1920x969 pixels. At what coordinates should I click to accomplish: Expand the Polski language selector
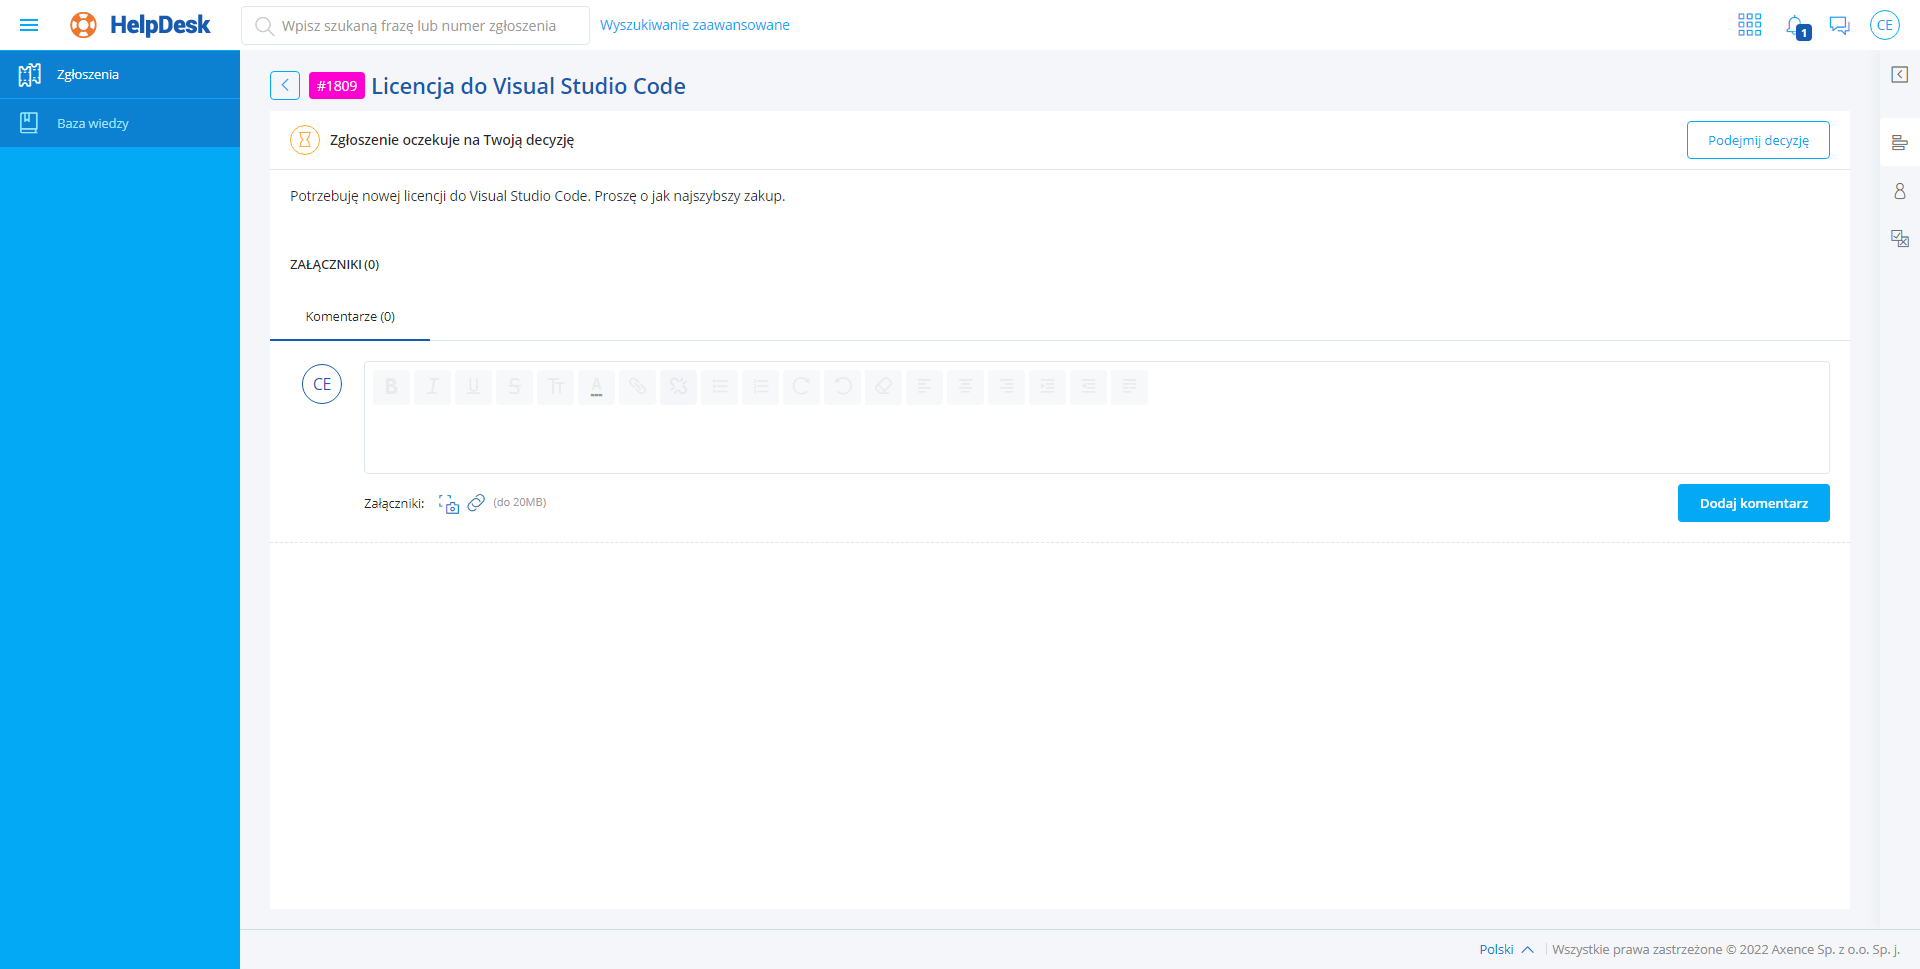(1506, 949)
